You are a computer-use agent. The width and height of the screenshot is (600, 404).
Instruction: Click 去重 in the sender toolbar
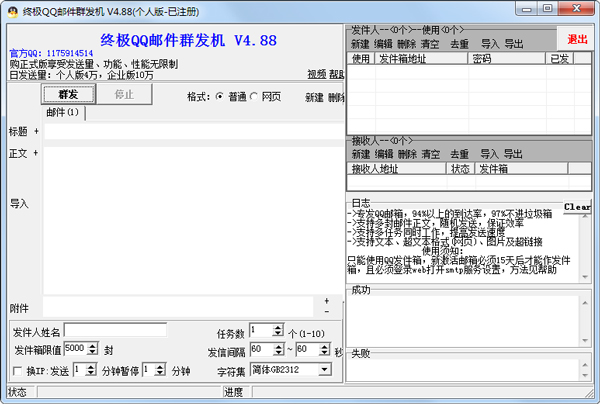pos(460,44)
